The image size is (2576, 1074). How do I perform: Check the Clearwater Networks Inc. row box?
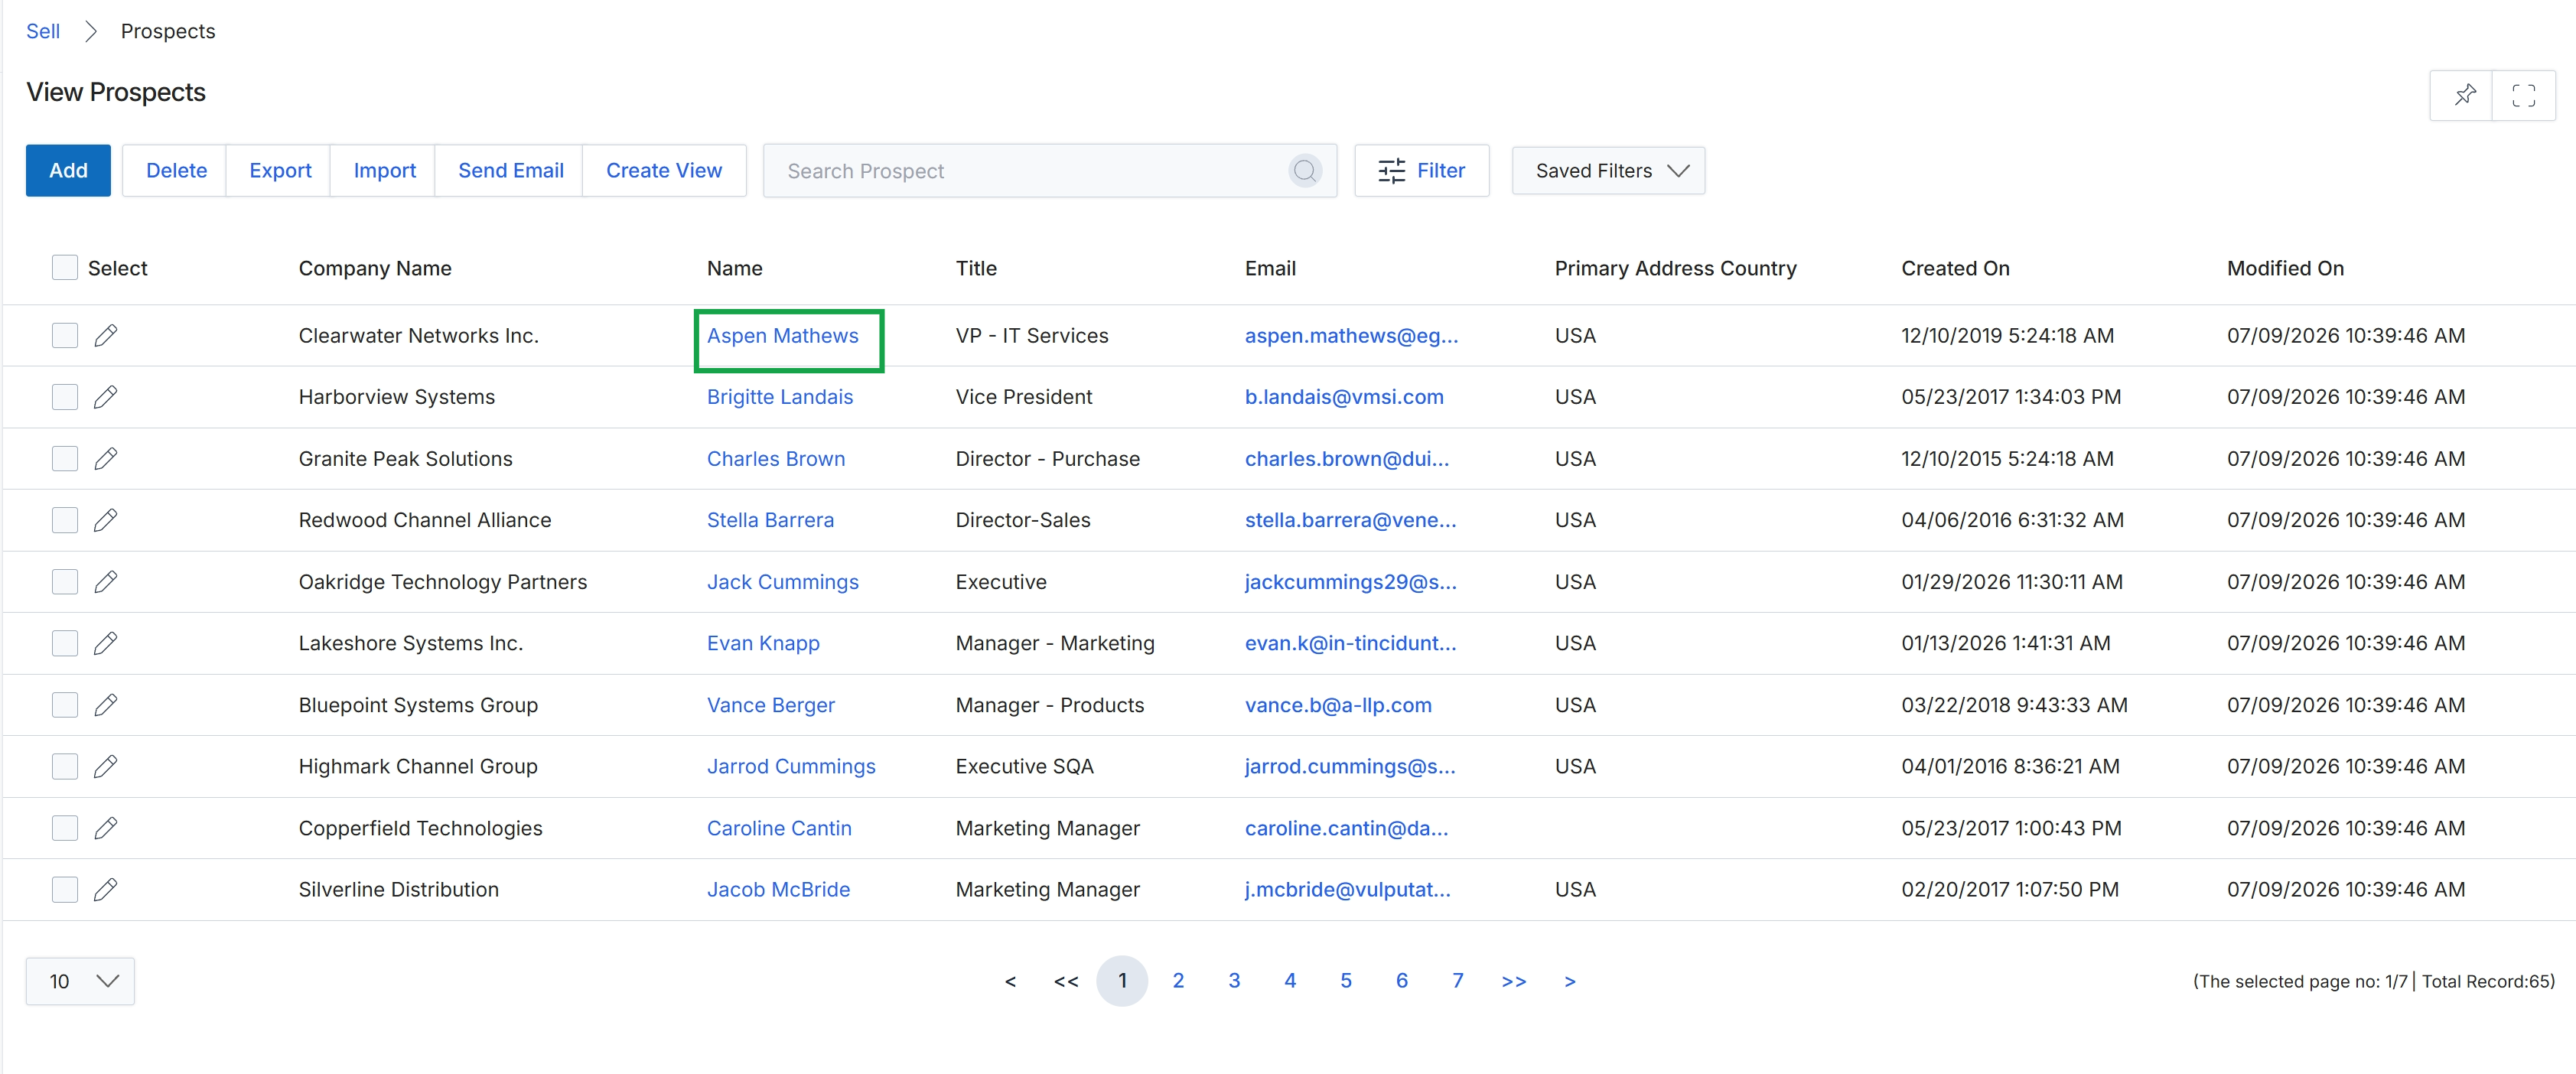pyautogui.click(x=65, y=336)
